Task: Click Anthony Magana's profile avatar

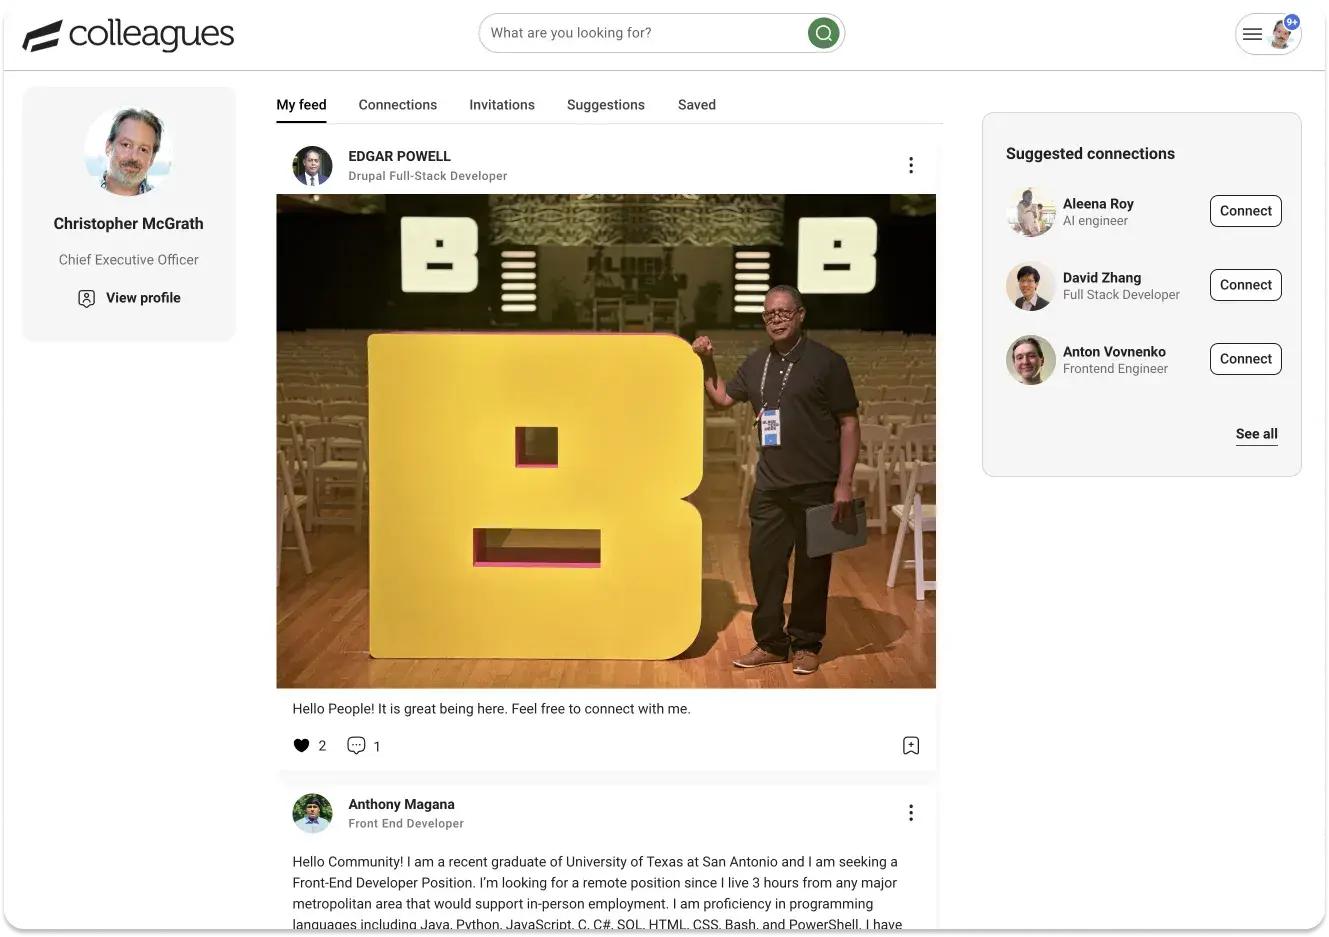Action: tap(312, 814)
